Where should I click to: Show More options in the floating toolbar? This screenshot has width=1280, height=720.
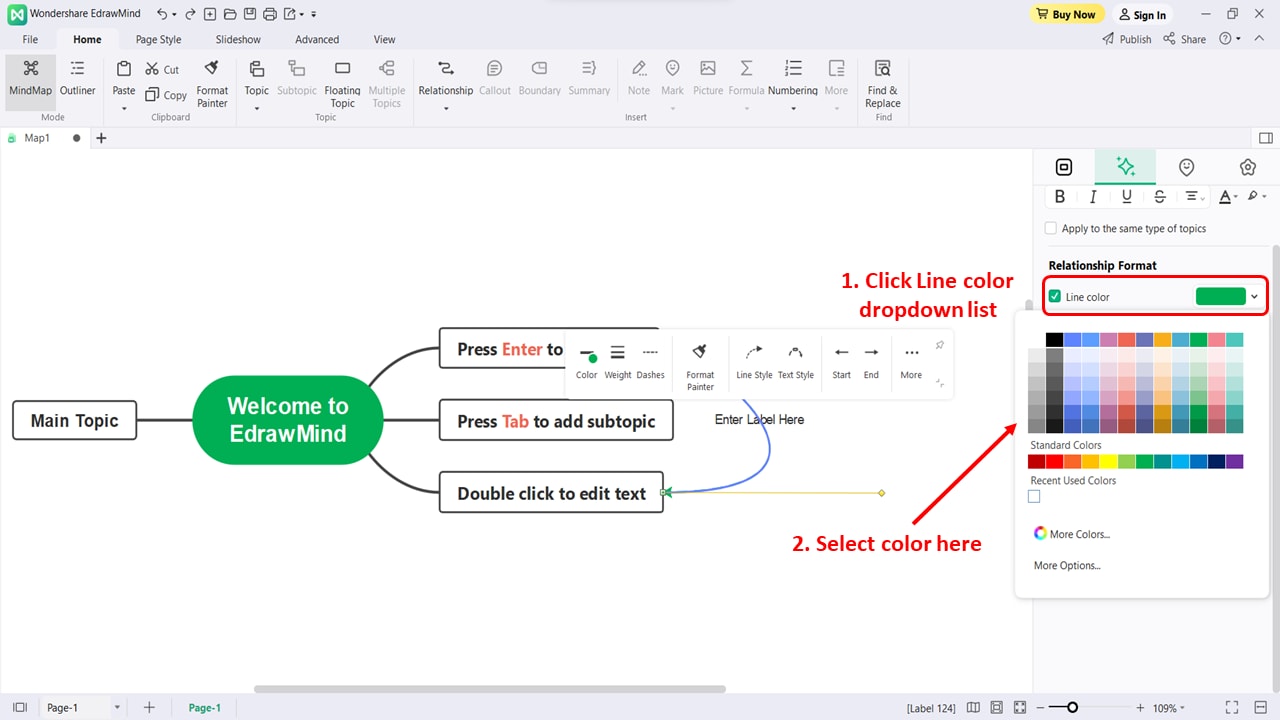[911, 362]
